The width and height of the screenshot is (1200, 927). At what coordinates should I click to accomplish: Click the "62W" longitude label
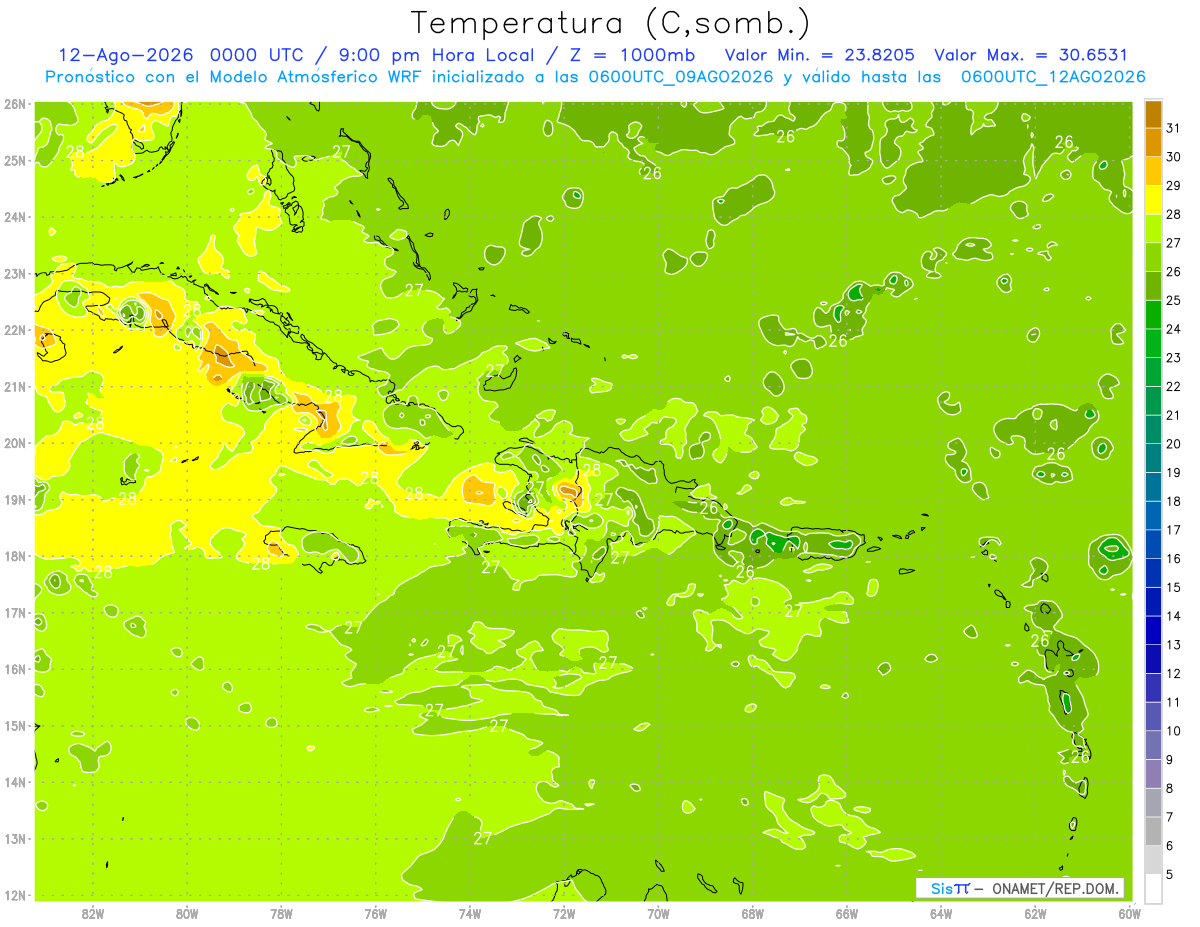click(x=1035, y=913)
